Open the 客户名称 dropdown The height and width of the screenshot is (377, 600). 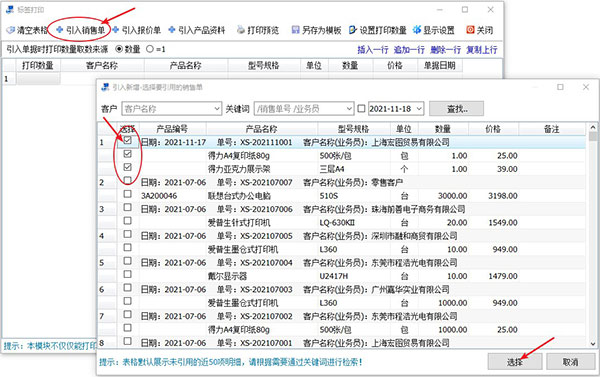pos(217,109)
